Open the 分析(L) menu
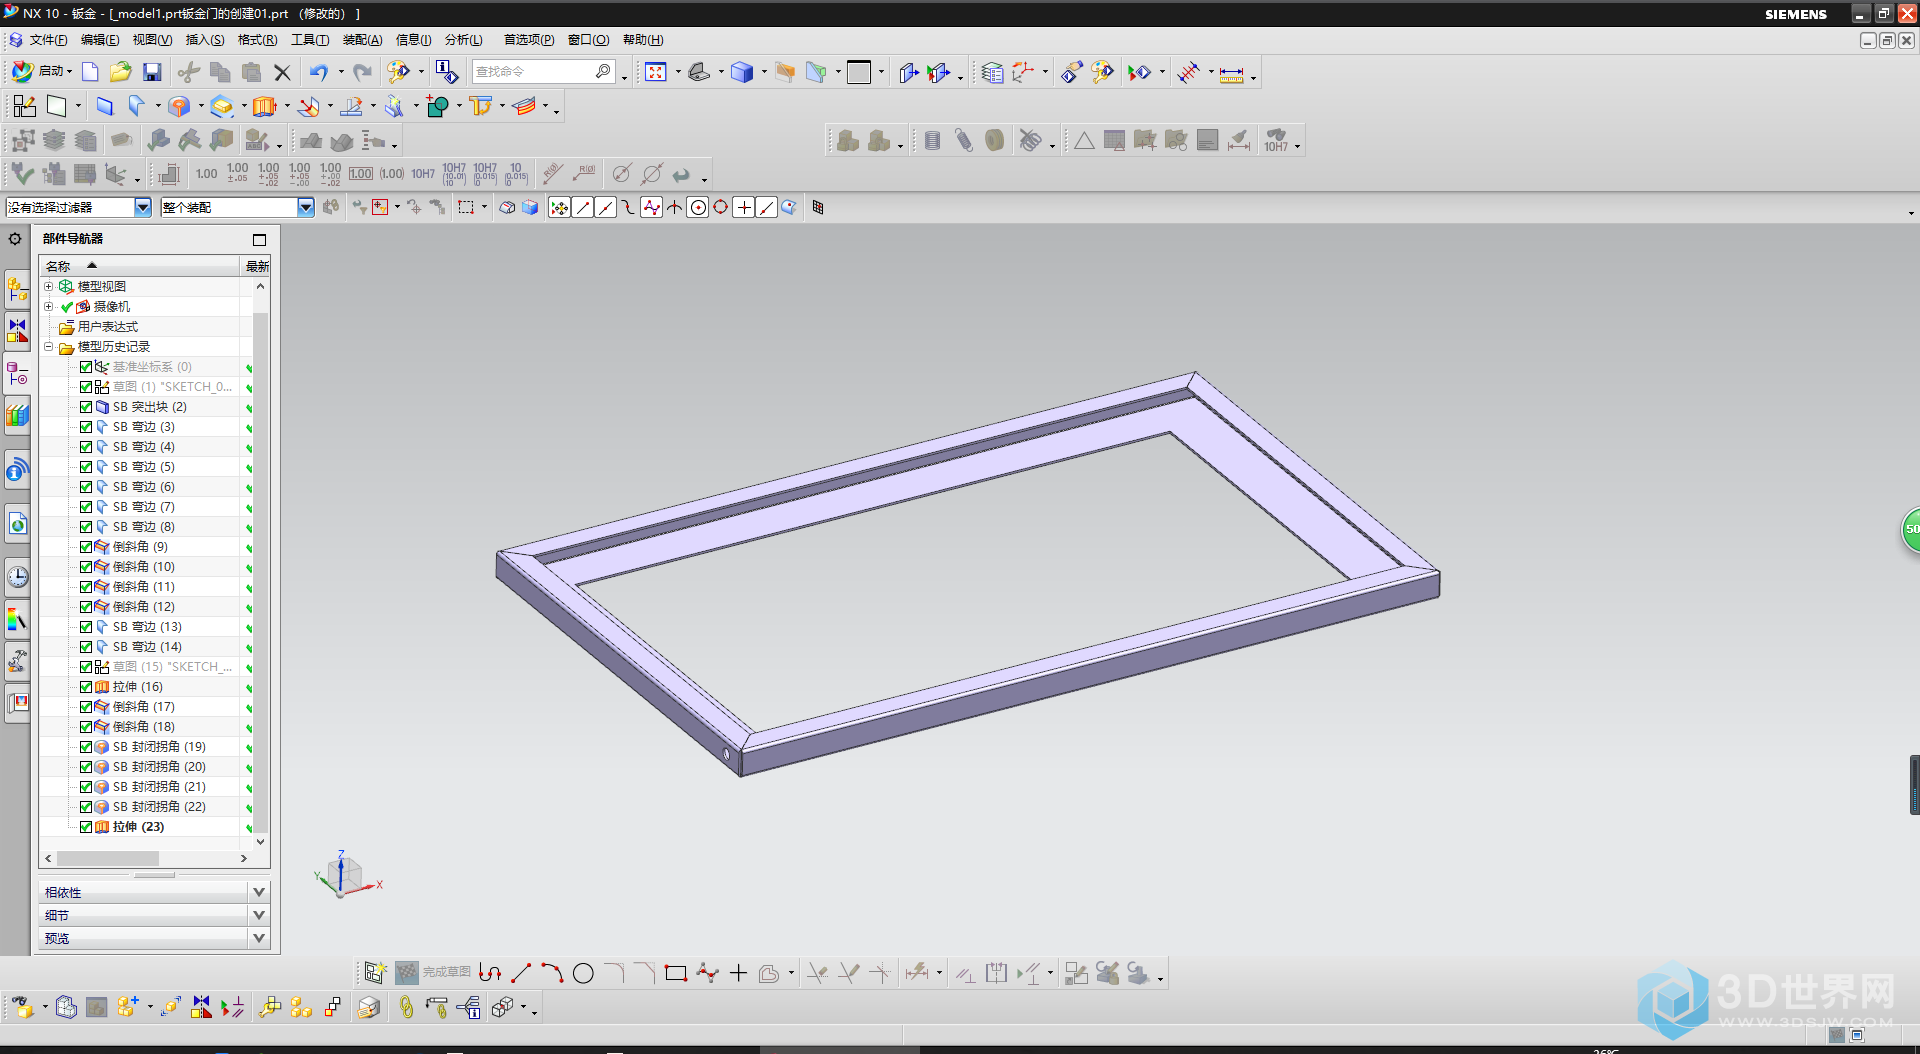 pyautogui.click(x=464, y=40)
